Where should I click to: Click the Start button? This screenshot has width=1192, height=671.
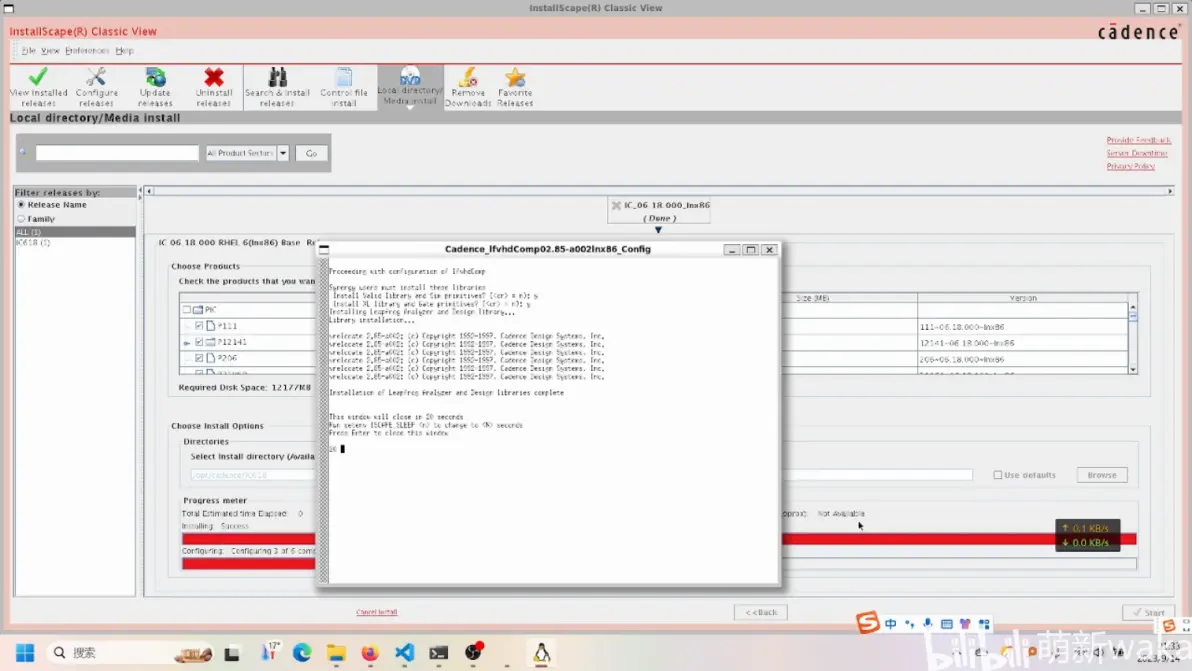[1149, 612]
